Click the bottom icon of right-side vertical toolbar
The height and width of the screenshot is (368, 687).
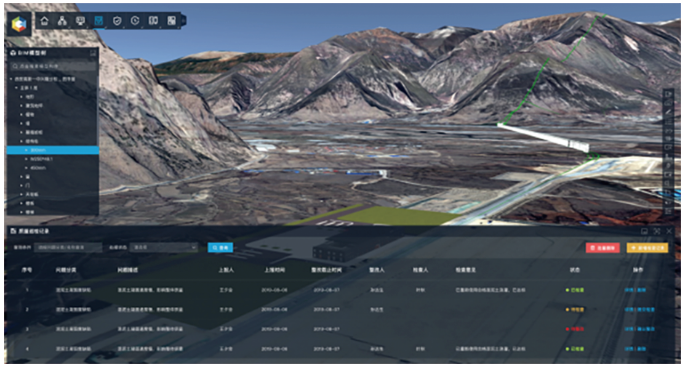click(x=669, y=211)
